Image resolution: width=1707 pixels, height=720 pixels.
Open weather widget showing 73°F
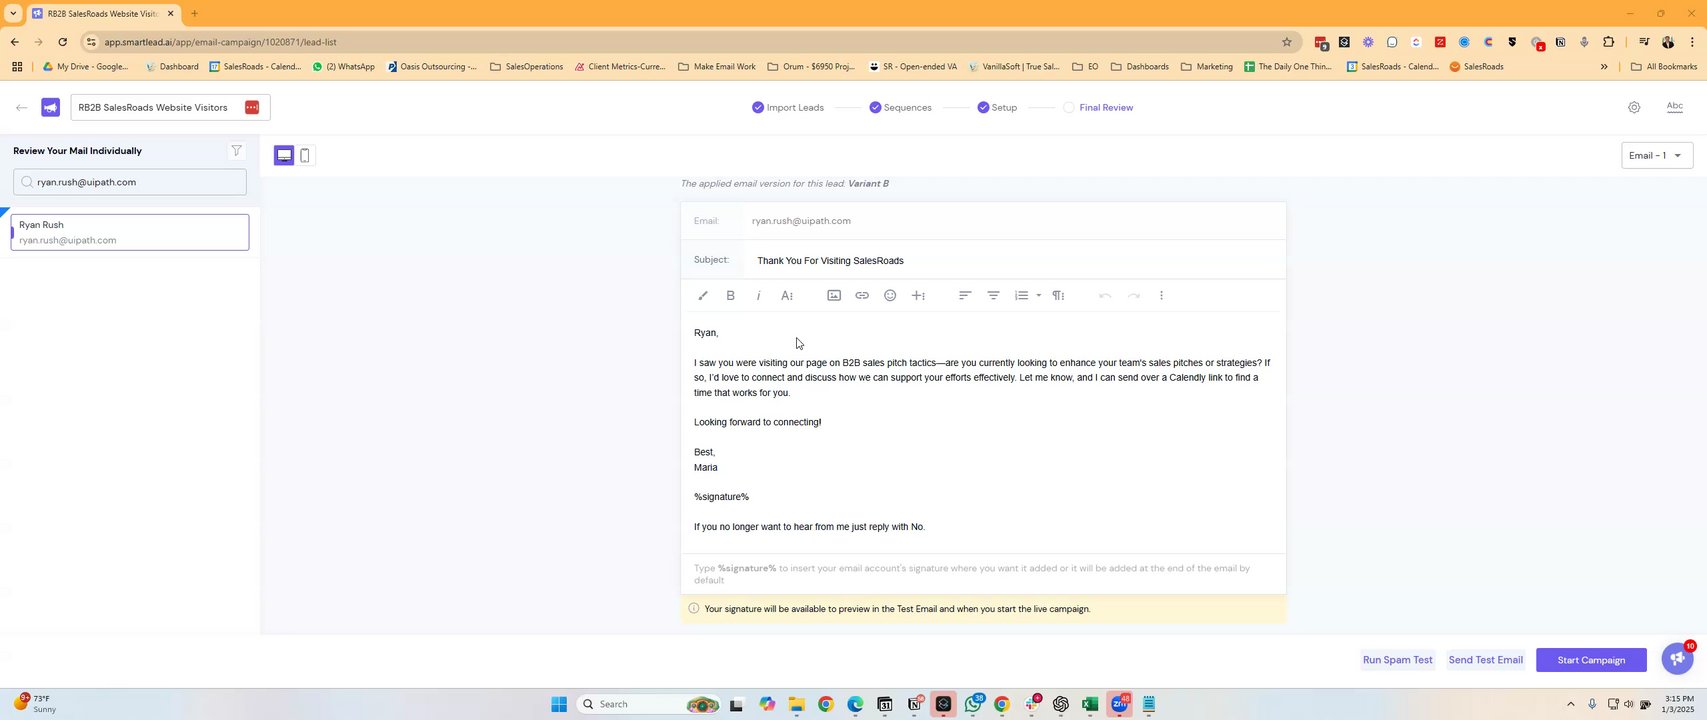coord(35,703)
